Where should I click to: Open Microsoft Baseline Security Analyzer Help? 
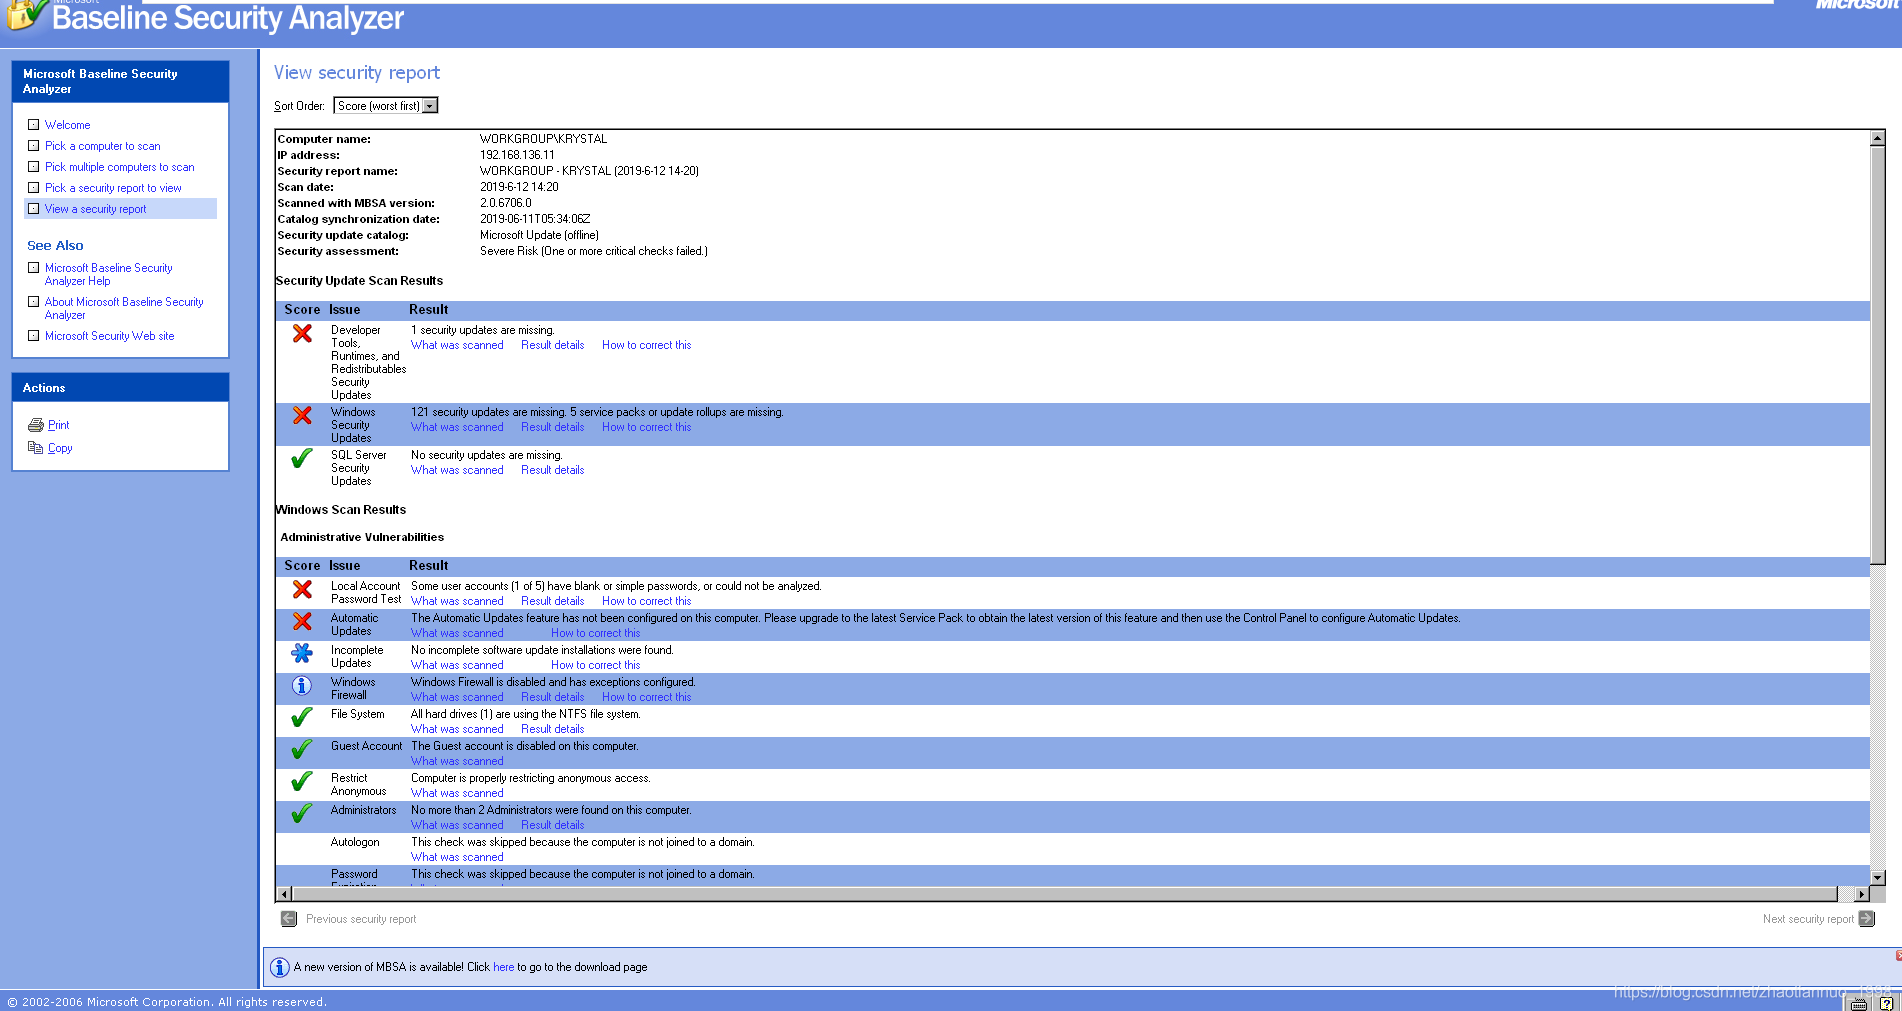coord(108,274)
